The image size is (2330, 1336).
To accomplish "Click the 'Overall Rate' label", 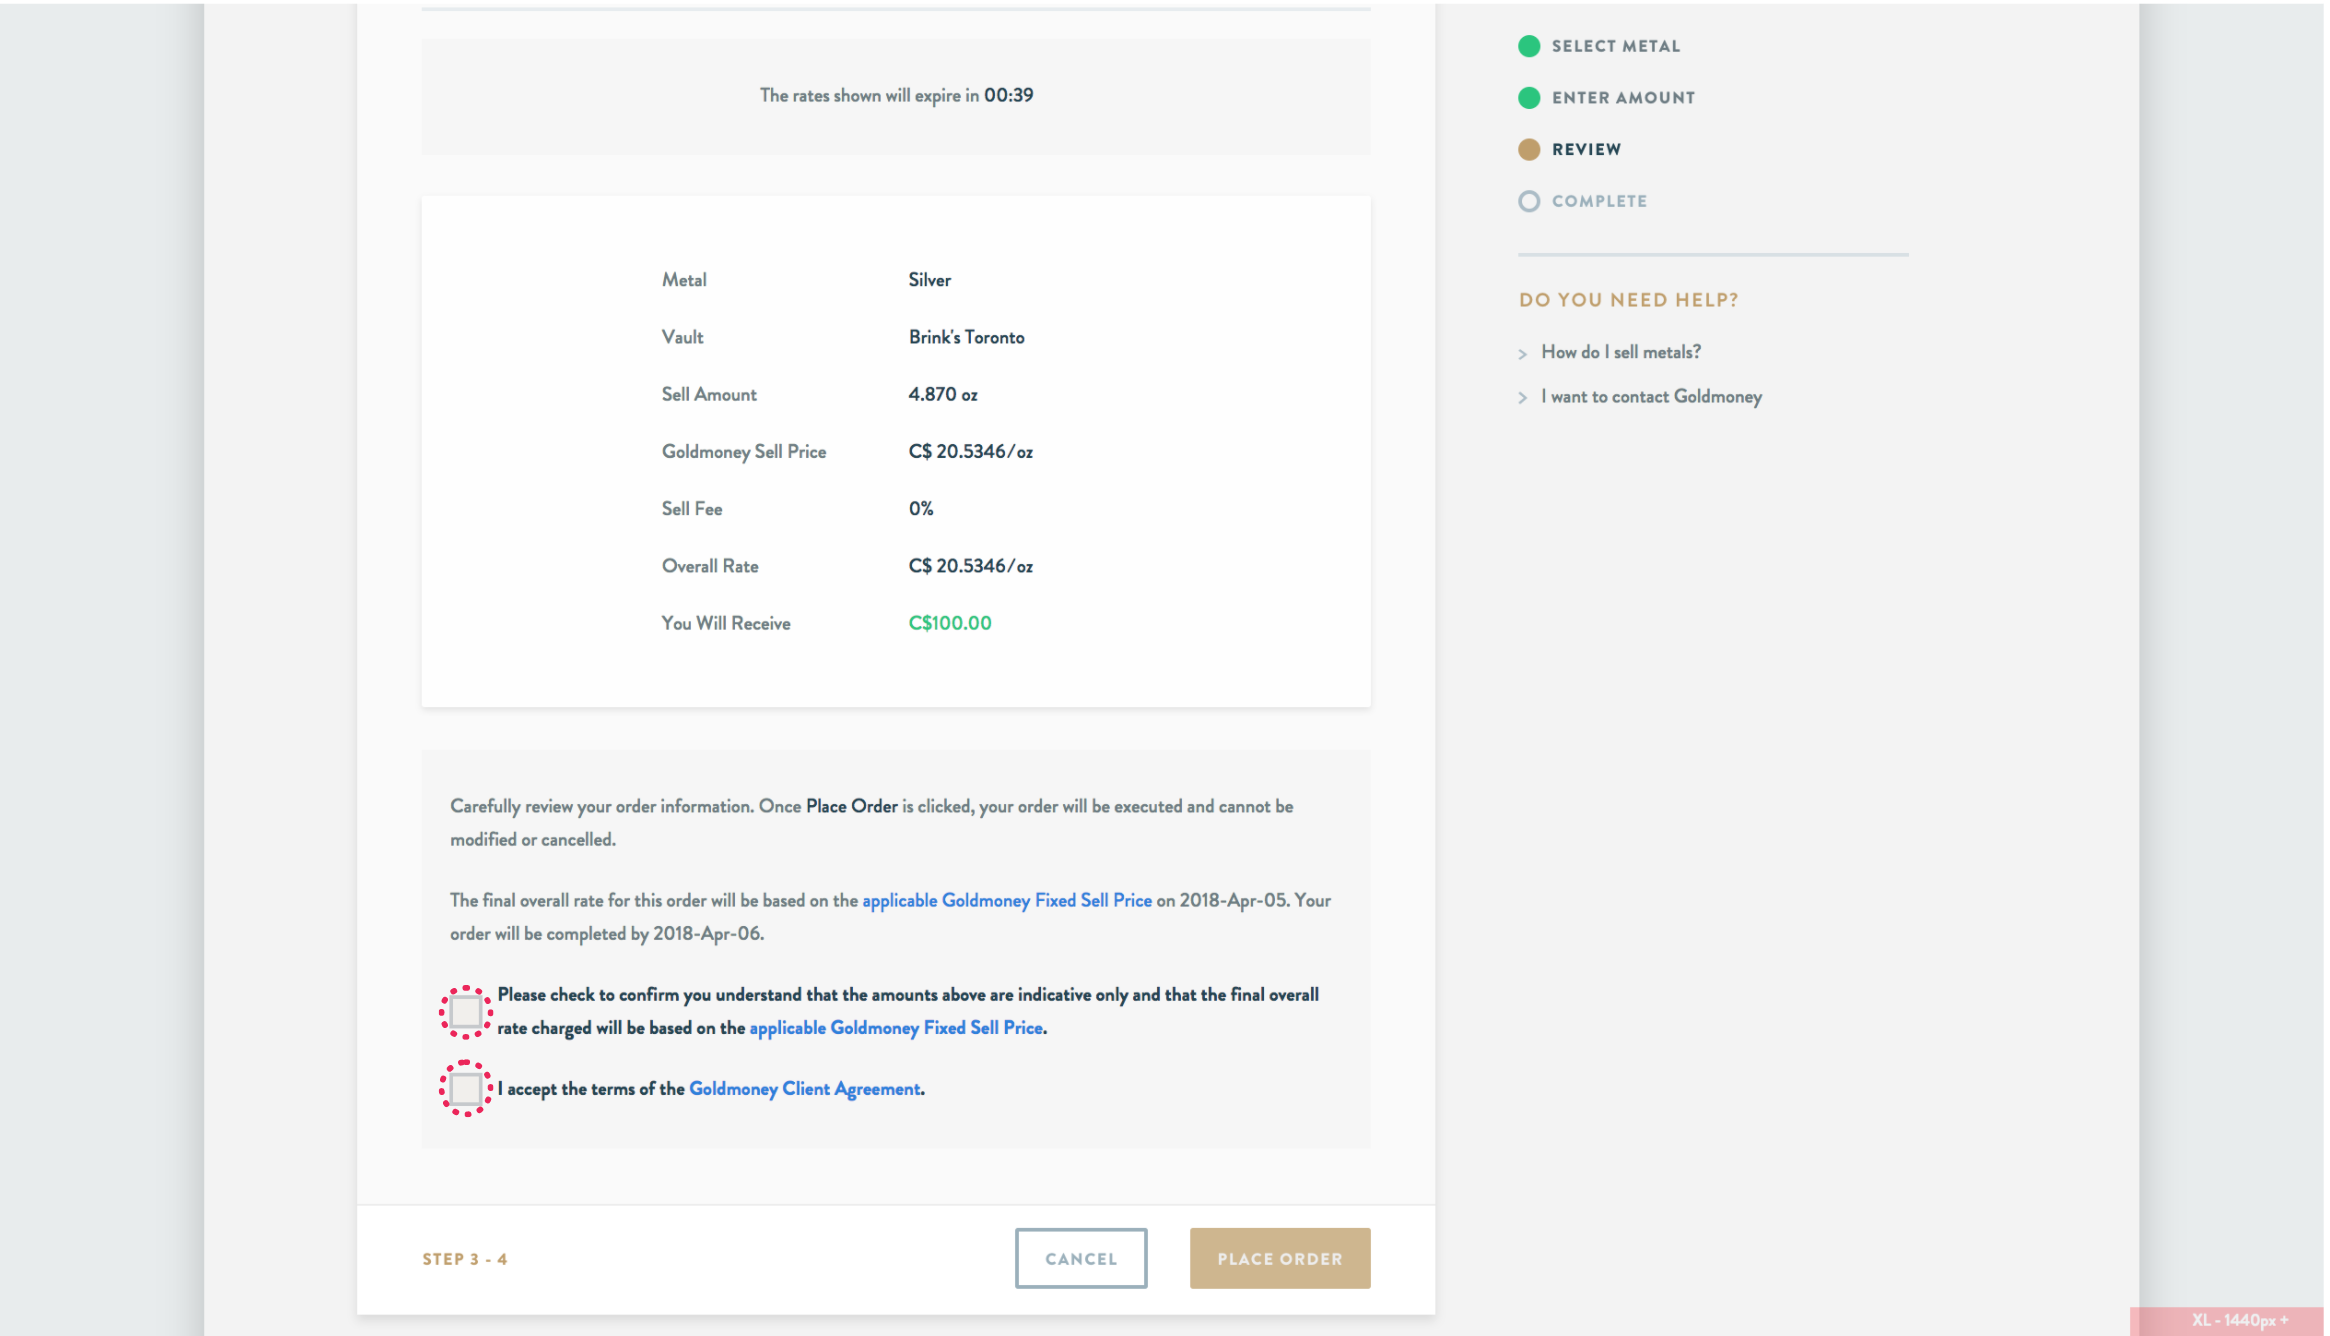I will (710, 566).
